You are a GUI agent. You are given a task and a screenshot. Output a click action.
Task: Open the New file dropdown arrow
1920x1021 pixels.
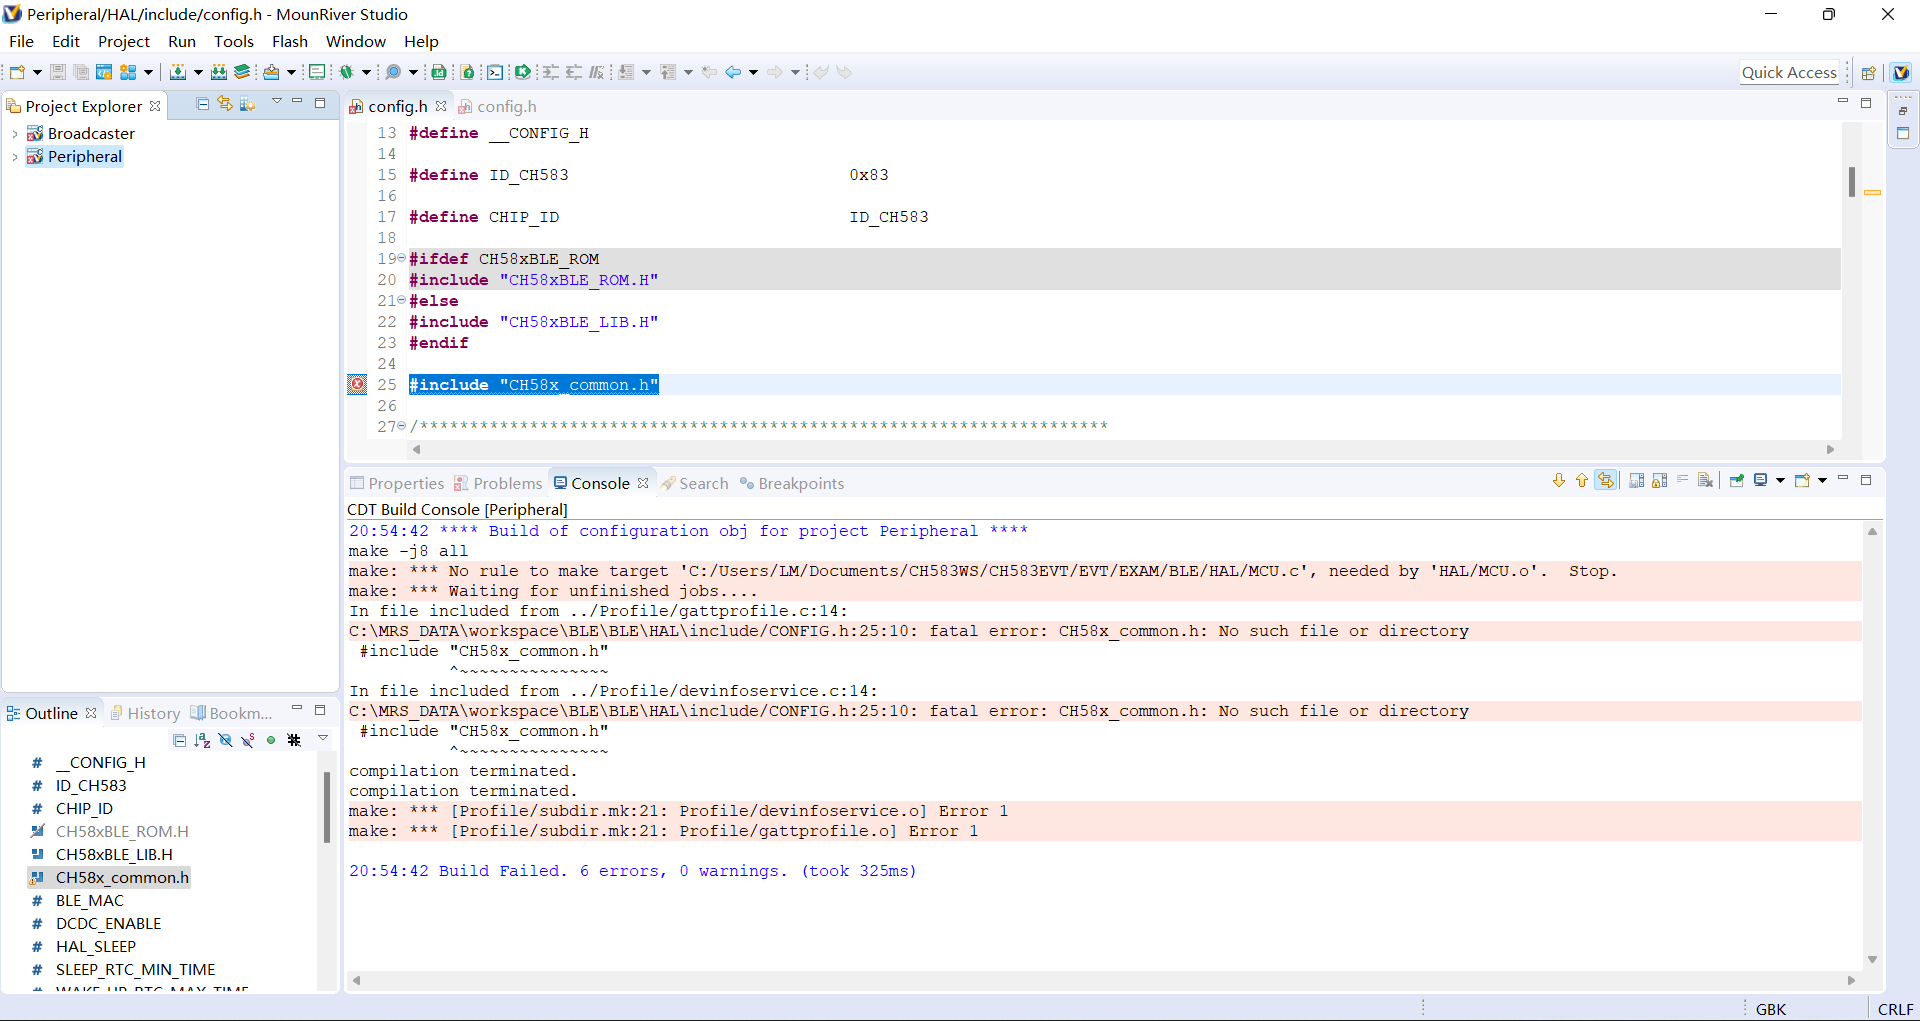pyautogui.click(x=37, y=72)
